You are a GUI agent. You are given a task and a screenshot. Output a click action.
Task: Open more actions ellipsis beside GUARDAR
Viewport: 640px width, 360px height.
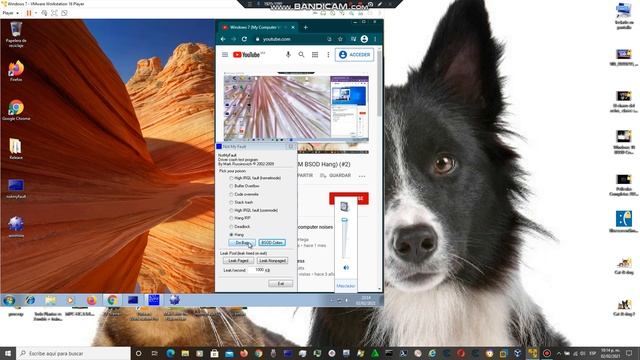click(x=362, y=176)
